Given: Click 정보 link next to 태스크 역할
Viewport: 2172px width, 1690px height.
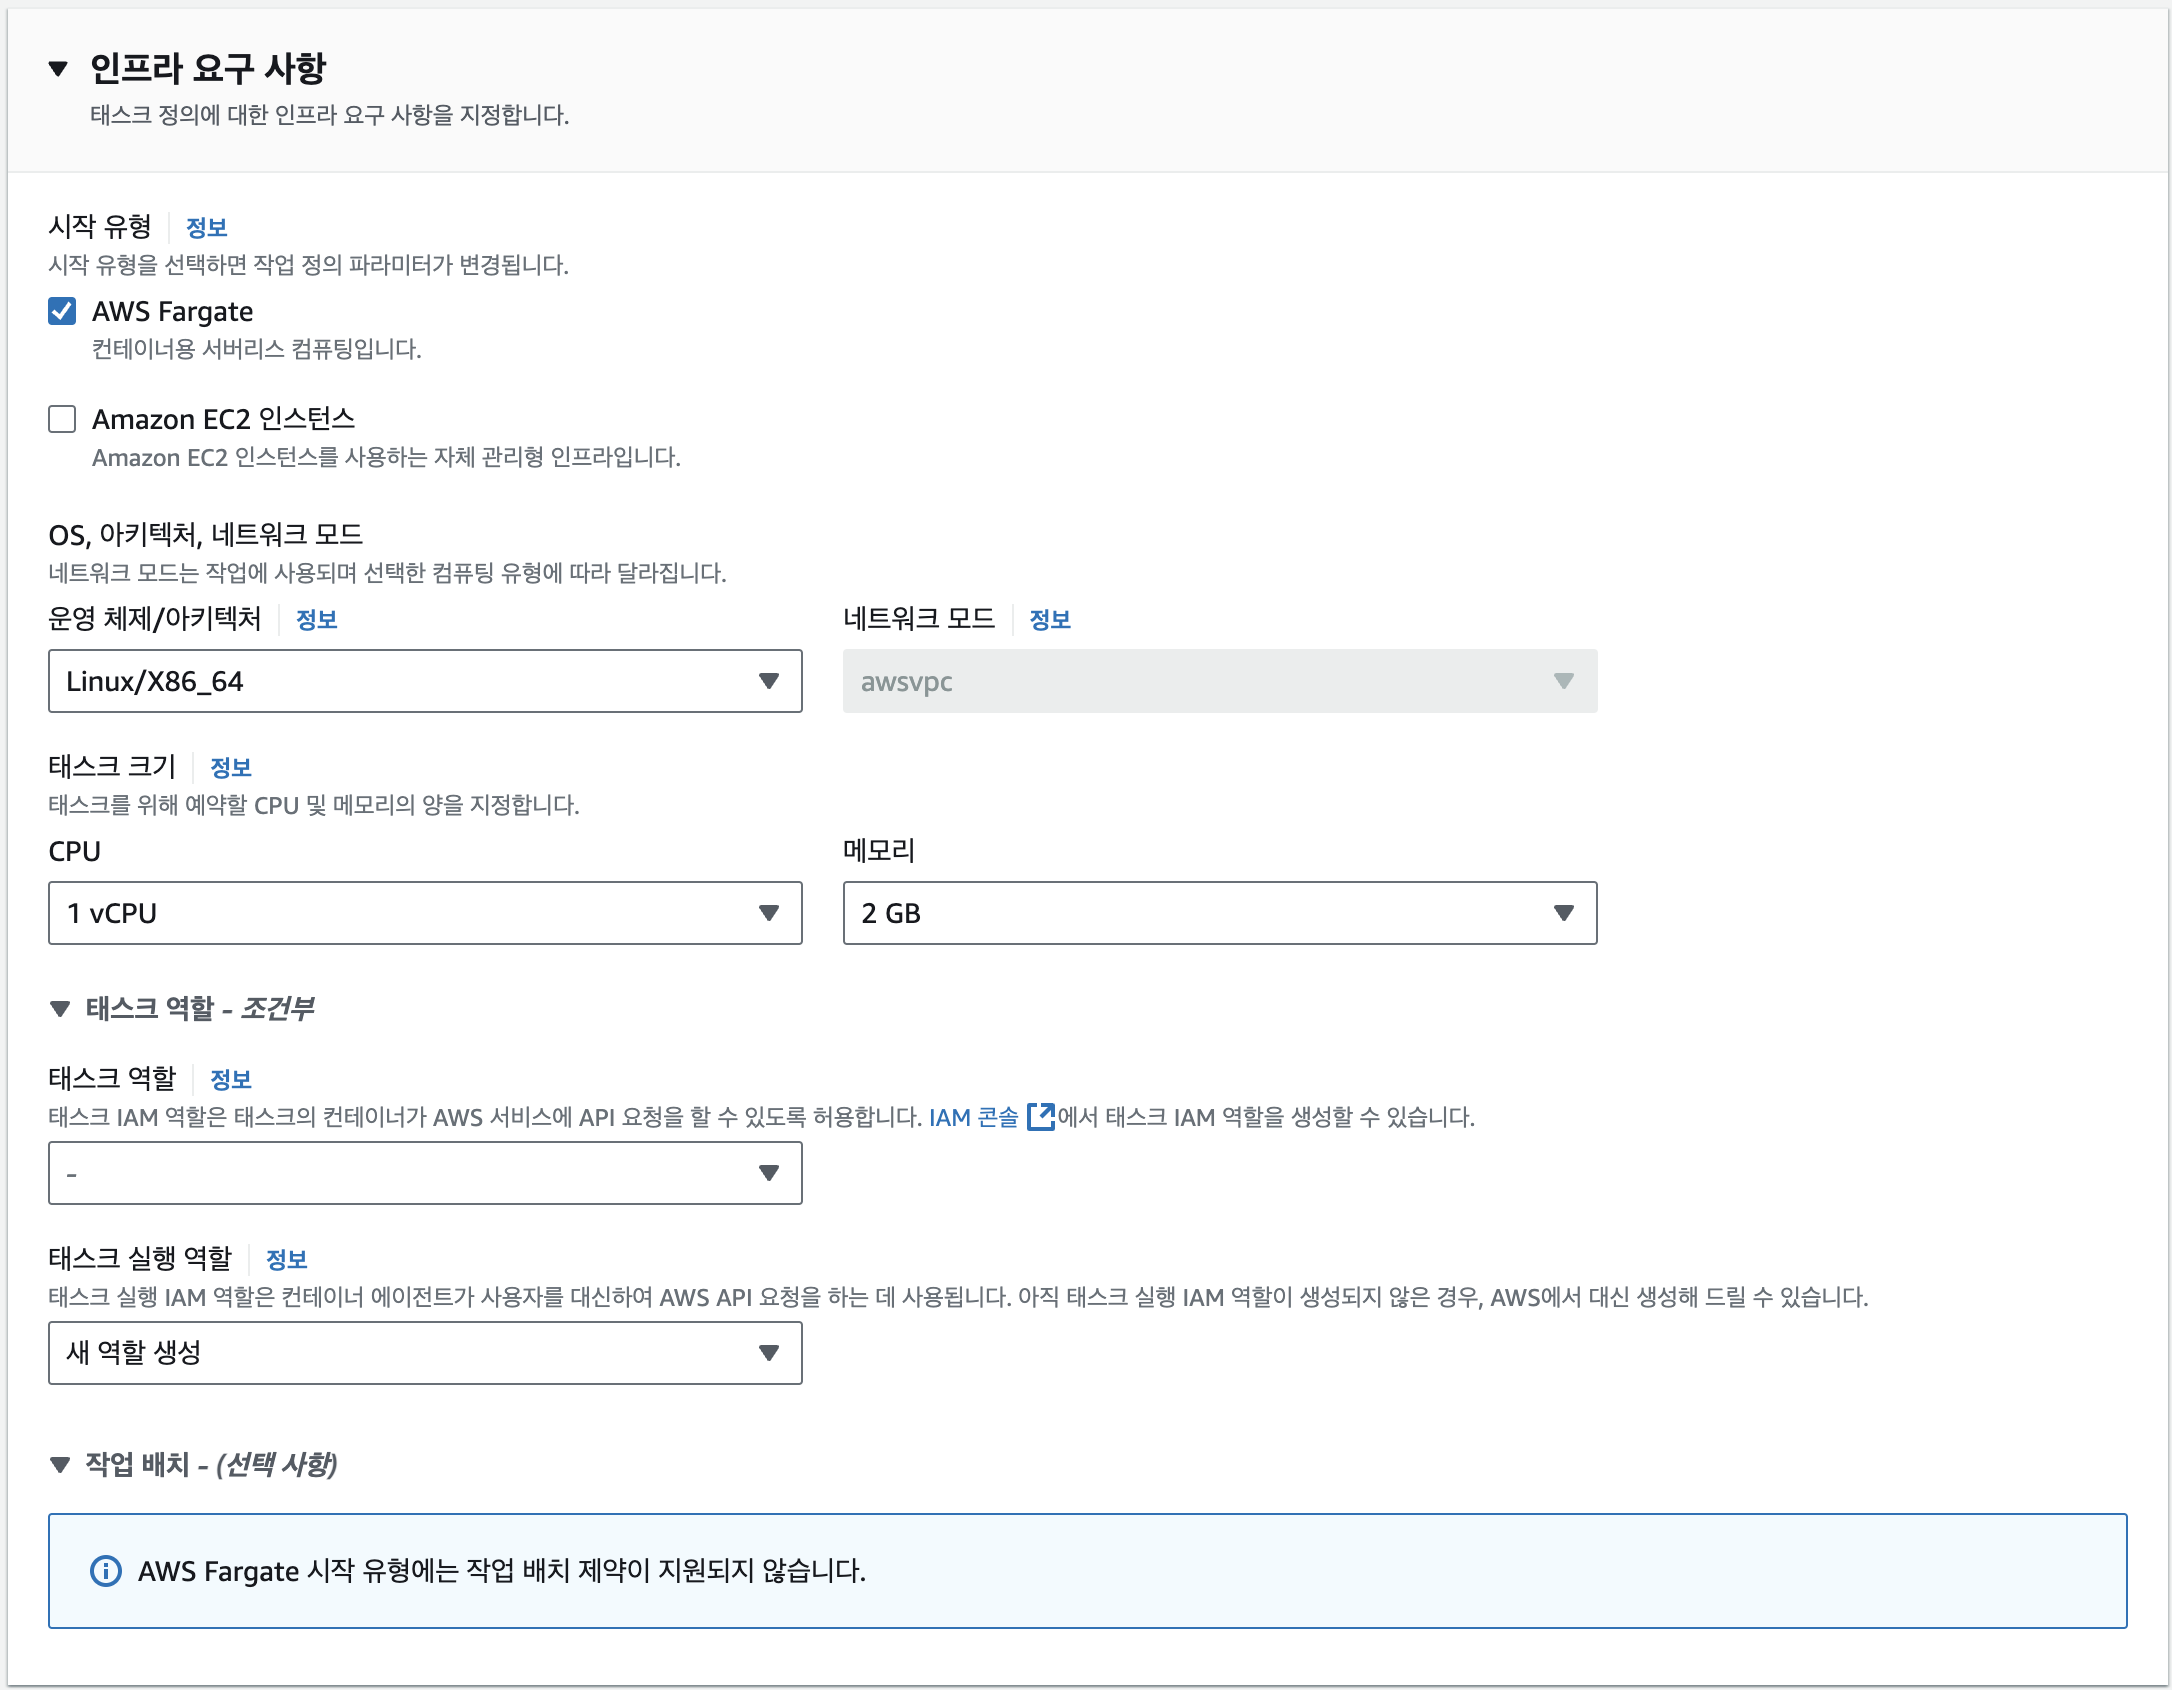Looking at the screenshot, I should [230, 1080].
